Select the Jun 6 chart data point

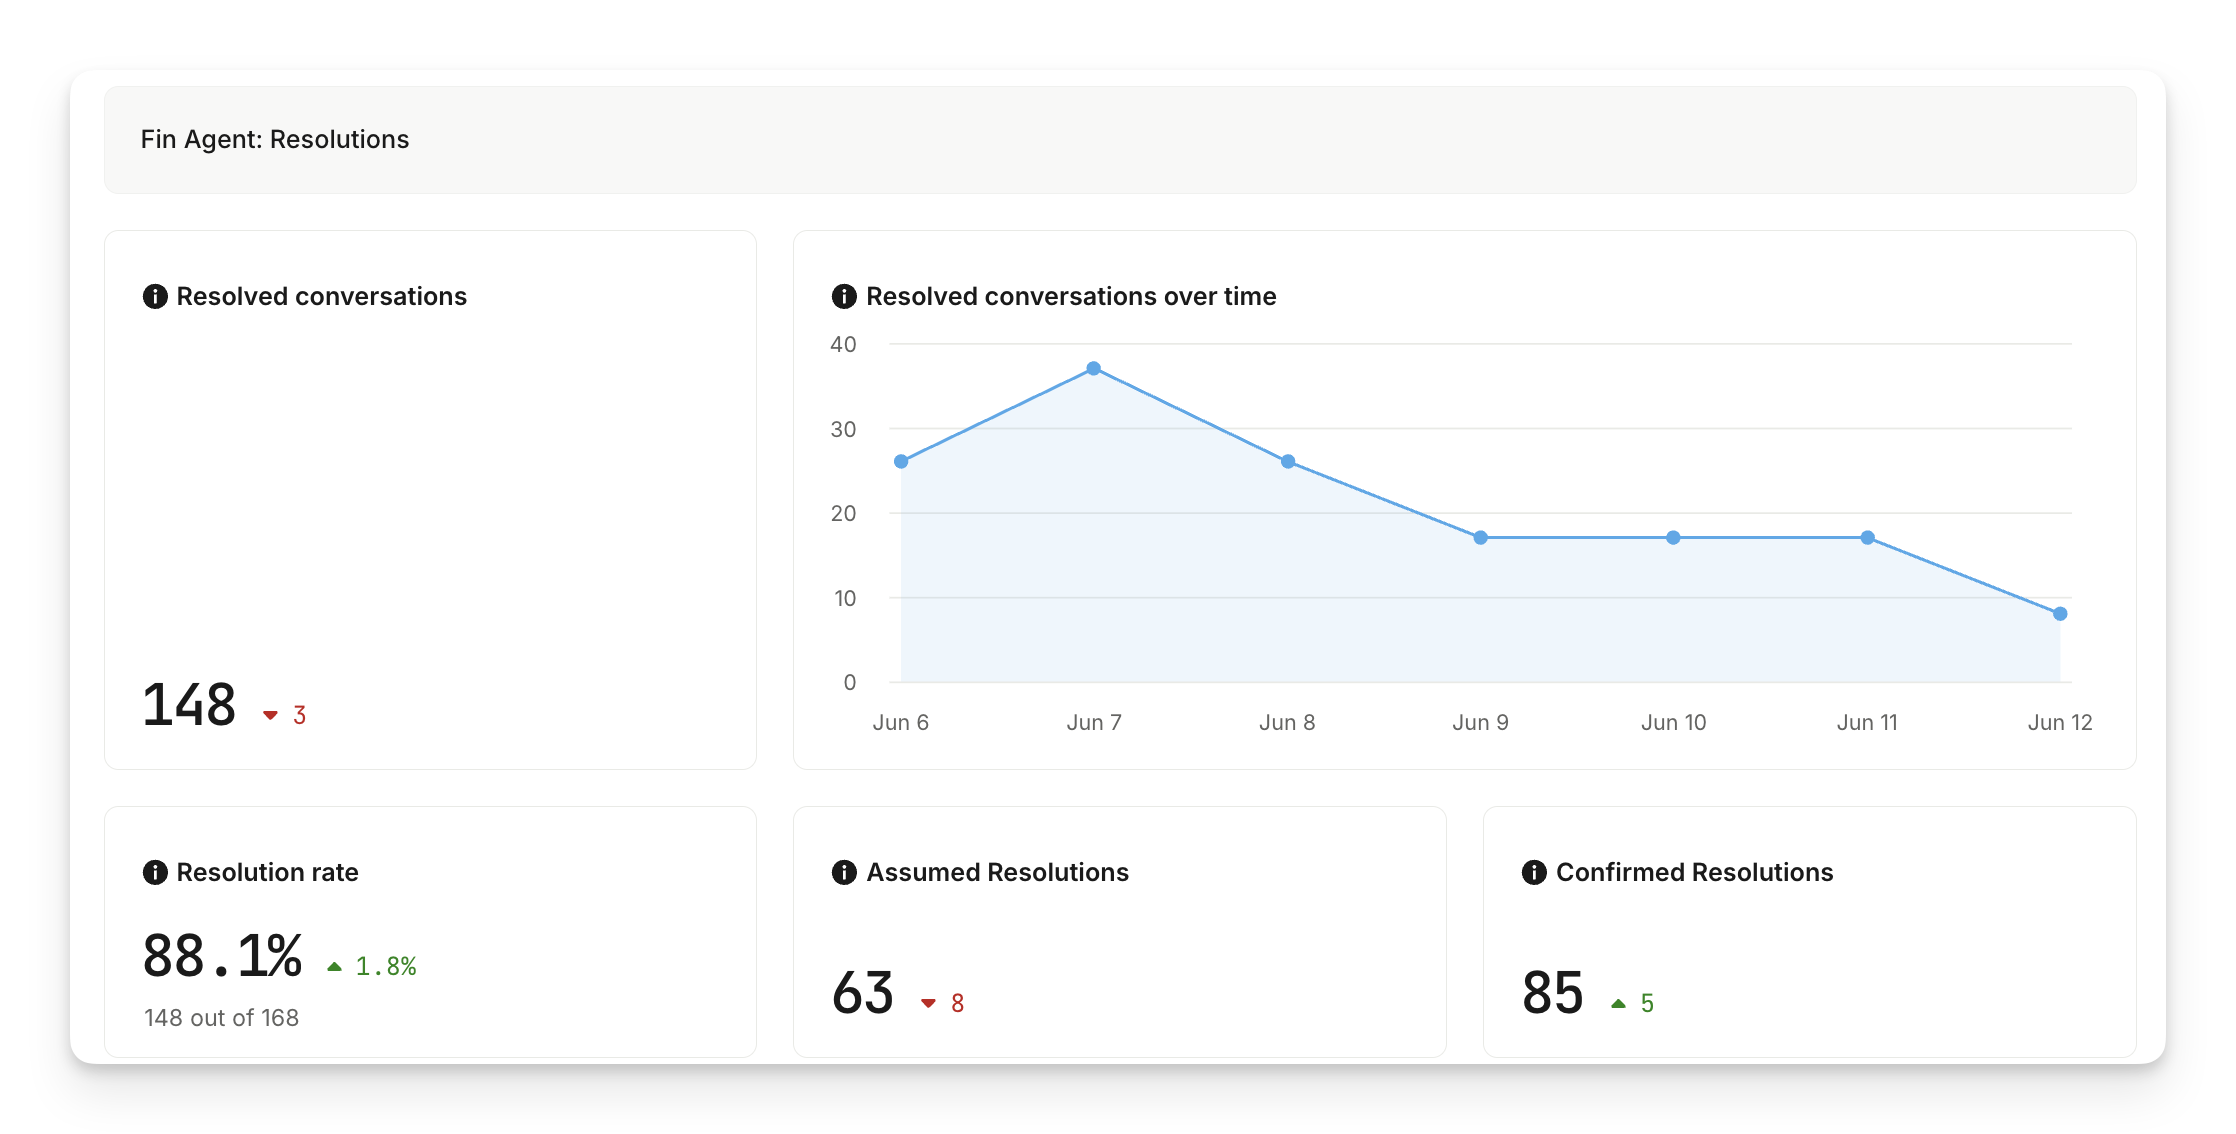901,462
